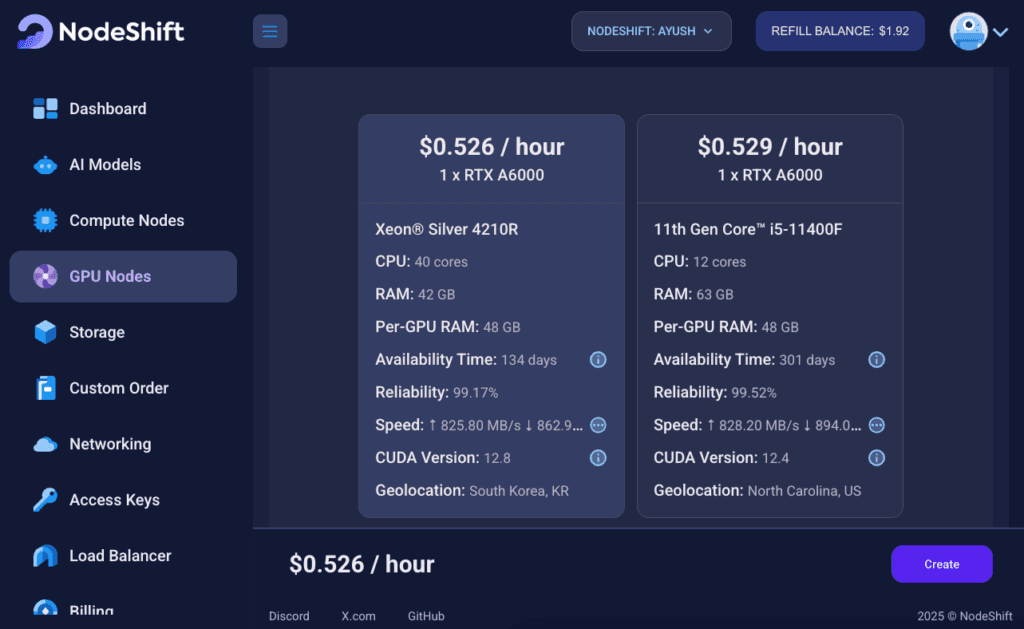Navigate to Compute Nodes

pos(123,220)
